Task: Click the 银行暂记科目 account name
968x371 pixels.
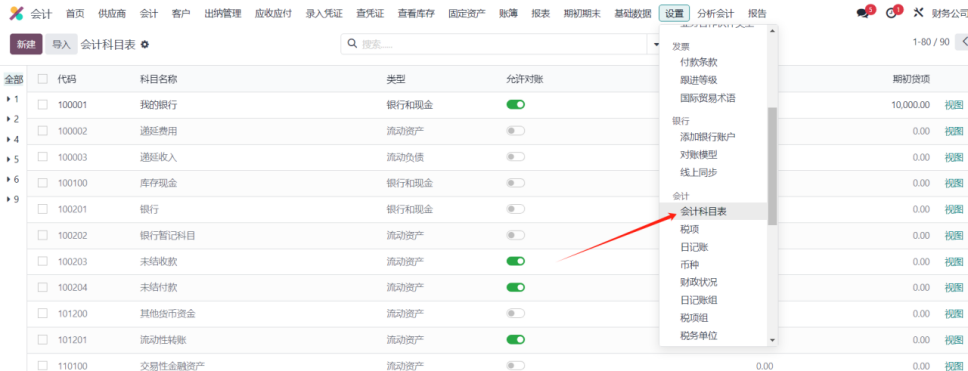Action: point(168,235)
